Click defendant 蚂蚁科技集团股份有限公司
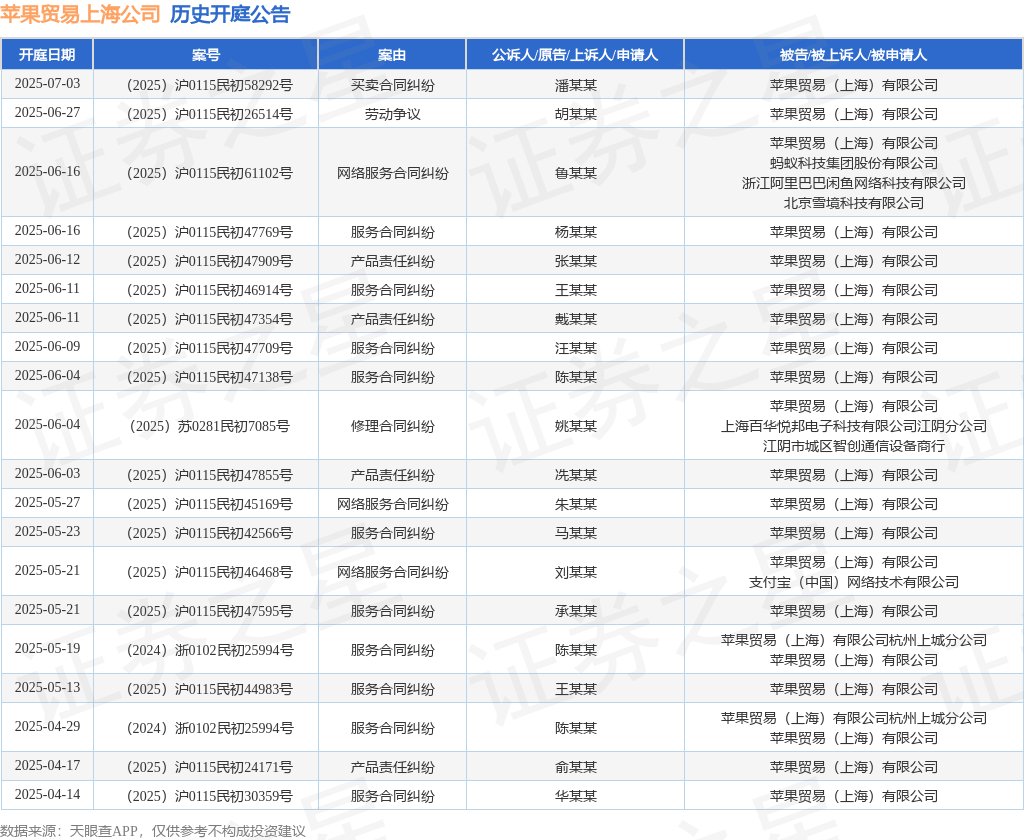 (854, 163)
